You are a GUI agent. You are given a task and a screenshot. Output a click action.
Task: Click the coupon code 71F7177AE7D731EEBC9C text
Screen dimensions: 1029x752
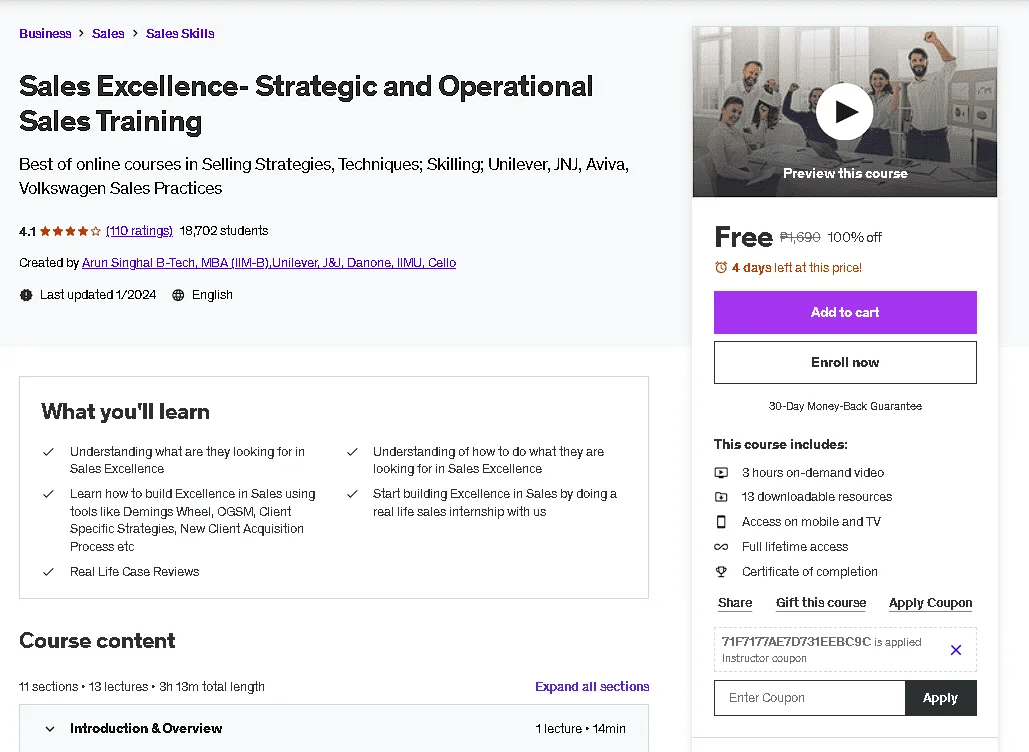pyautogui.click(x=796, y=642)
